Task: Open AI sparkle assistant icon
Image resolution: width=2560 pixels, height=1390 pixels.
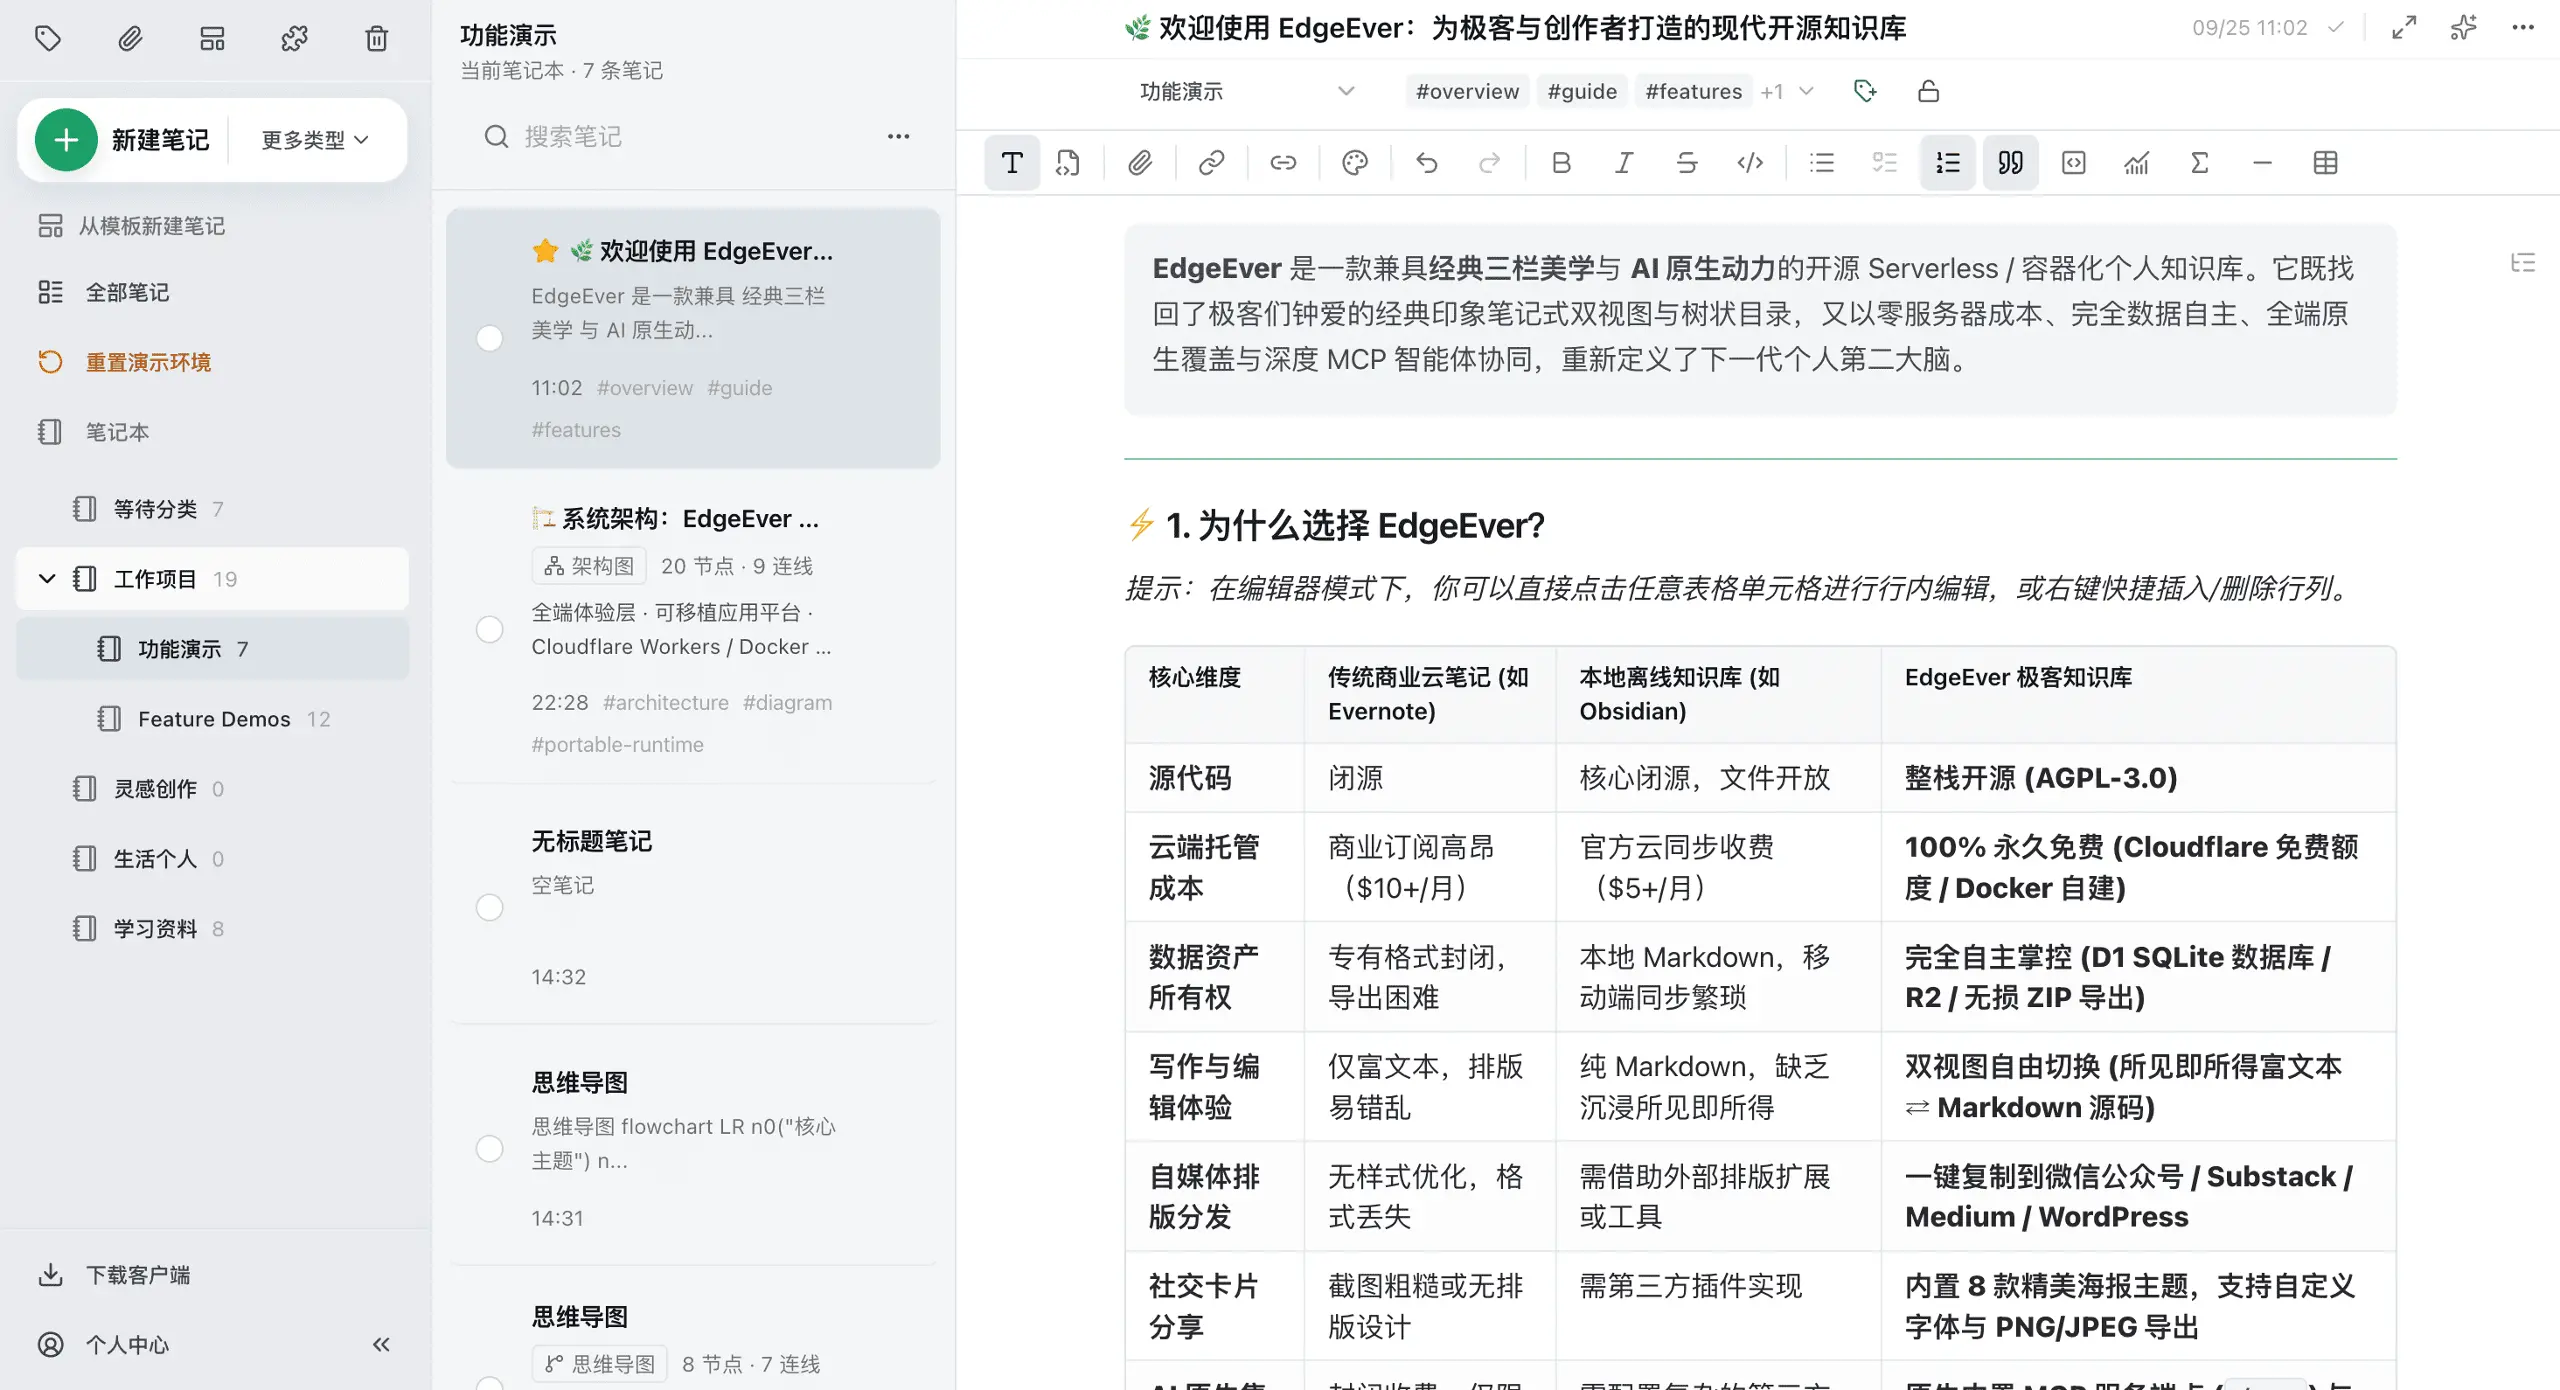Action: click(x=2464, y=28)
